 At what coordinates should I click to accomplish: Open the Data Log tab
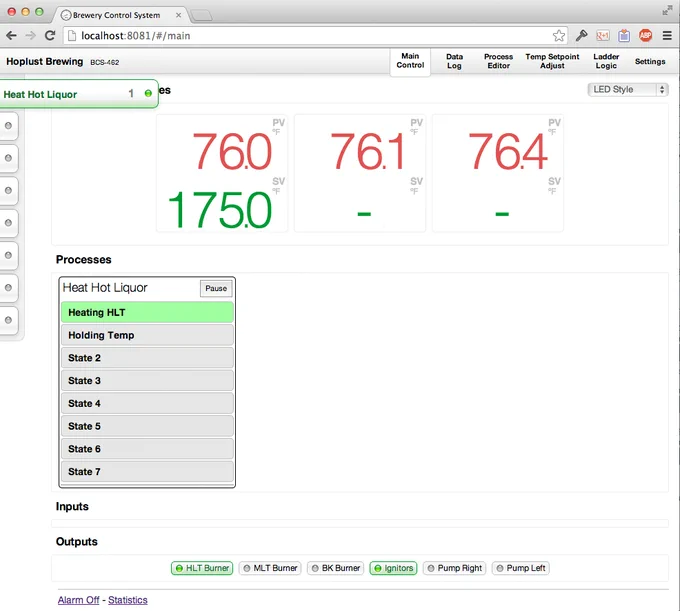click(454, 61)
